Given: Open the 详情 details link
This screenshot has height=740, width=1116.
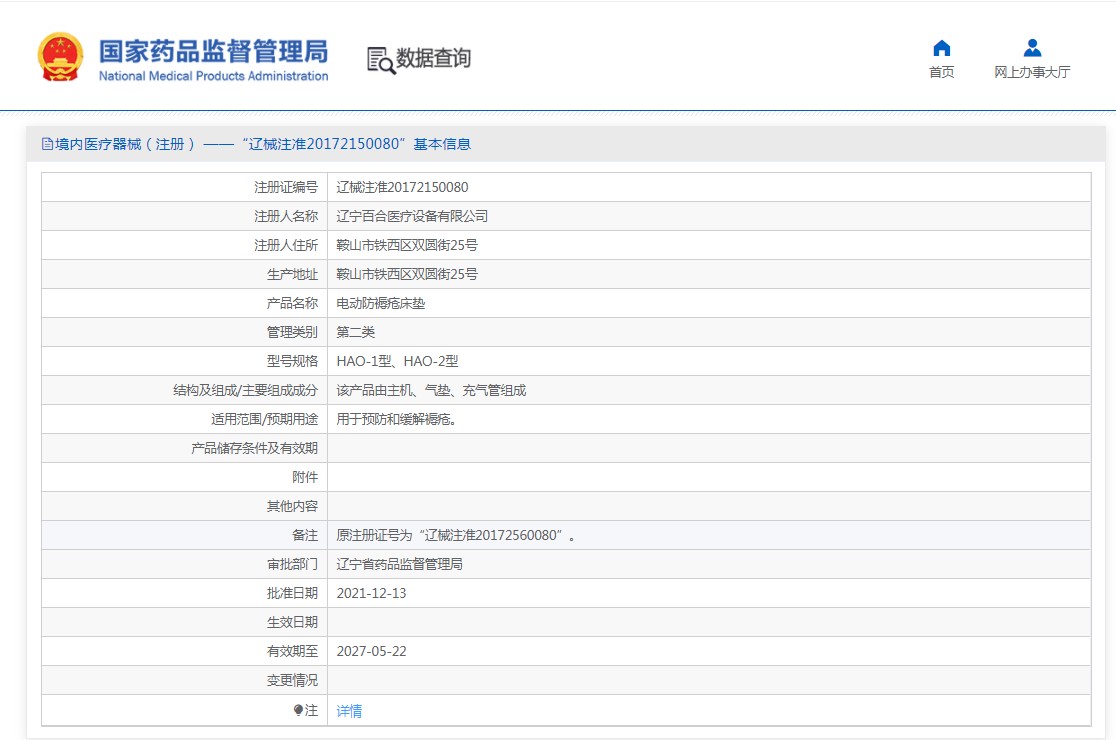Looking at the screenshot, I should [x=349, y=711].
